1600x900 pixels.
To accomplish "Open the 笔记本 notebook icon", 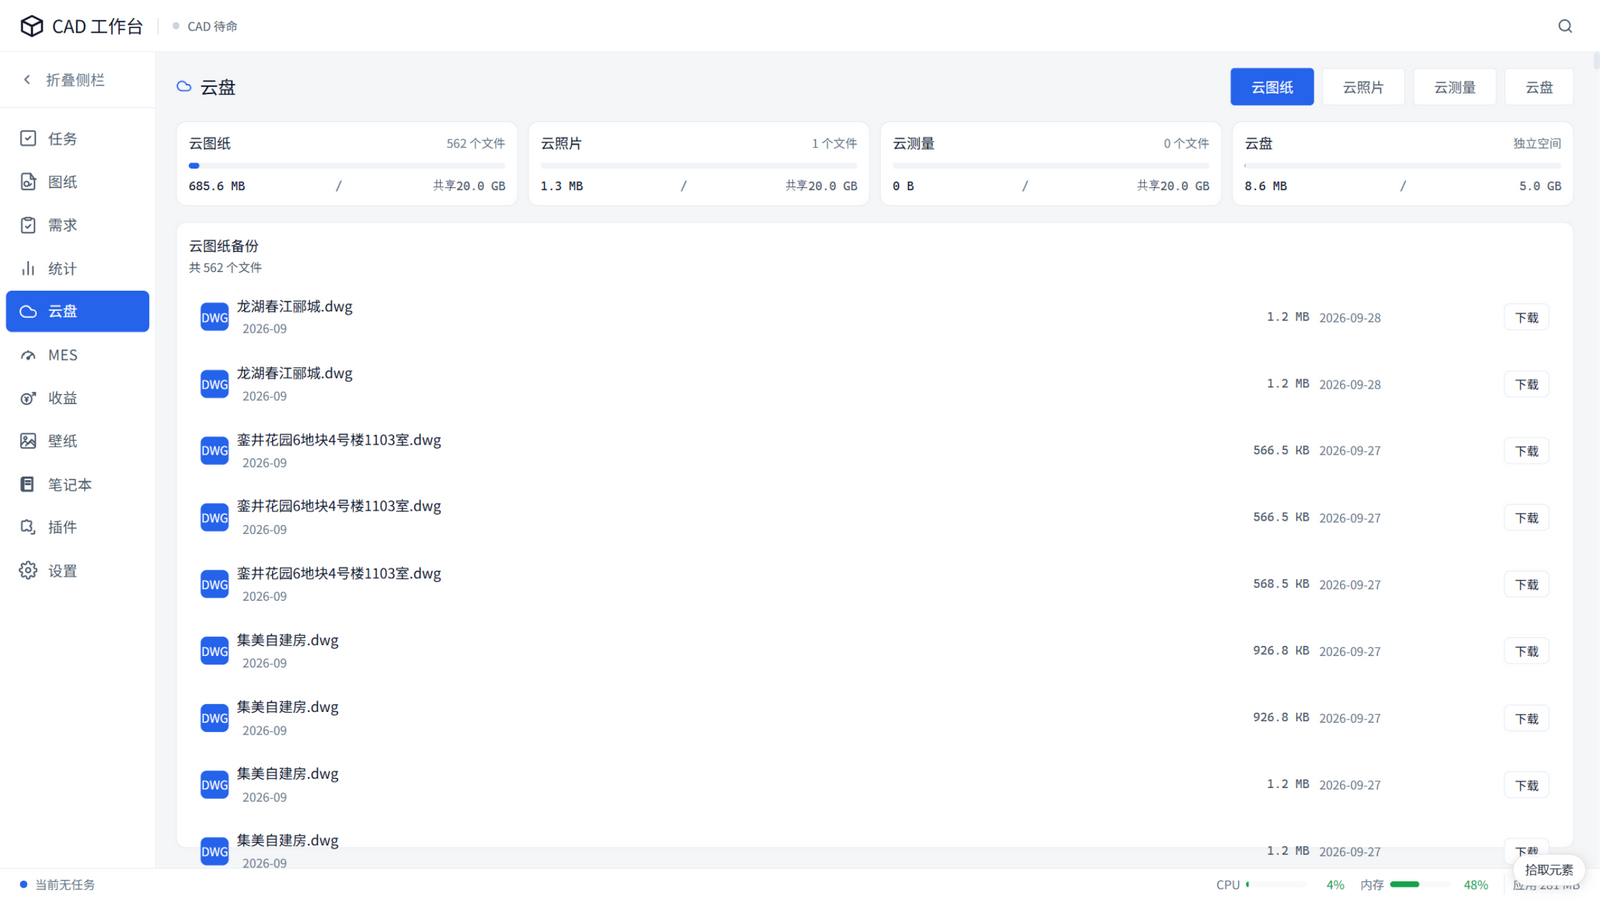I will coord(28,484).
